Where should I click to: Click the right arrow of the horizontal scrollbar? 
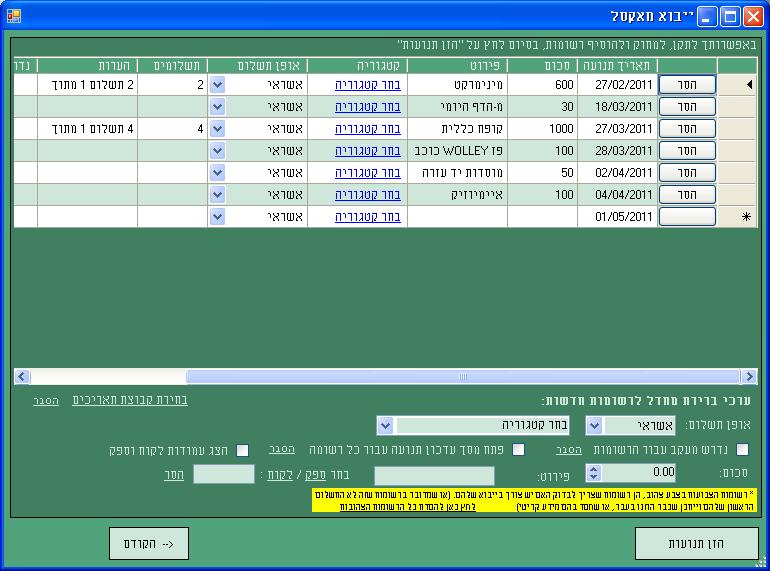[749, 377]
